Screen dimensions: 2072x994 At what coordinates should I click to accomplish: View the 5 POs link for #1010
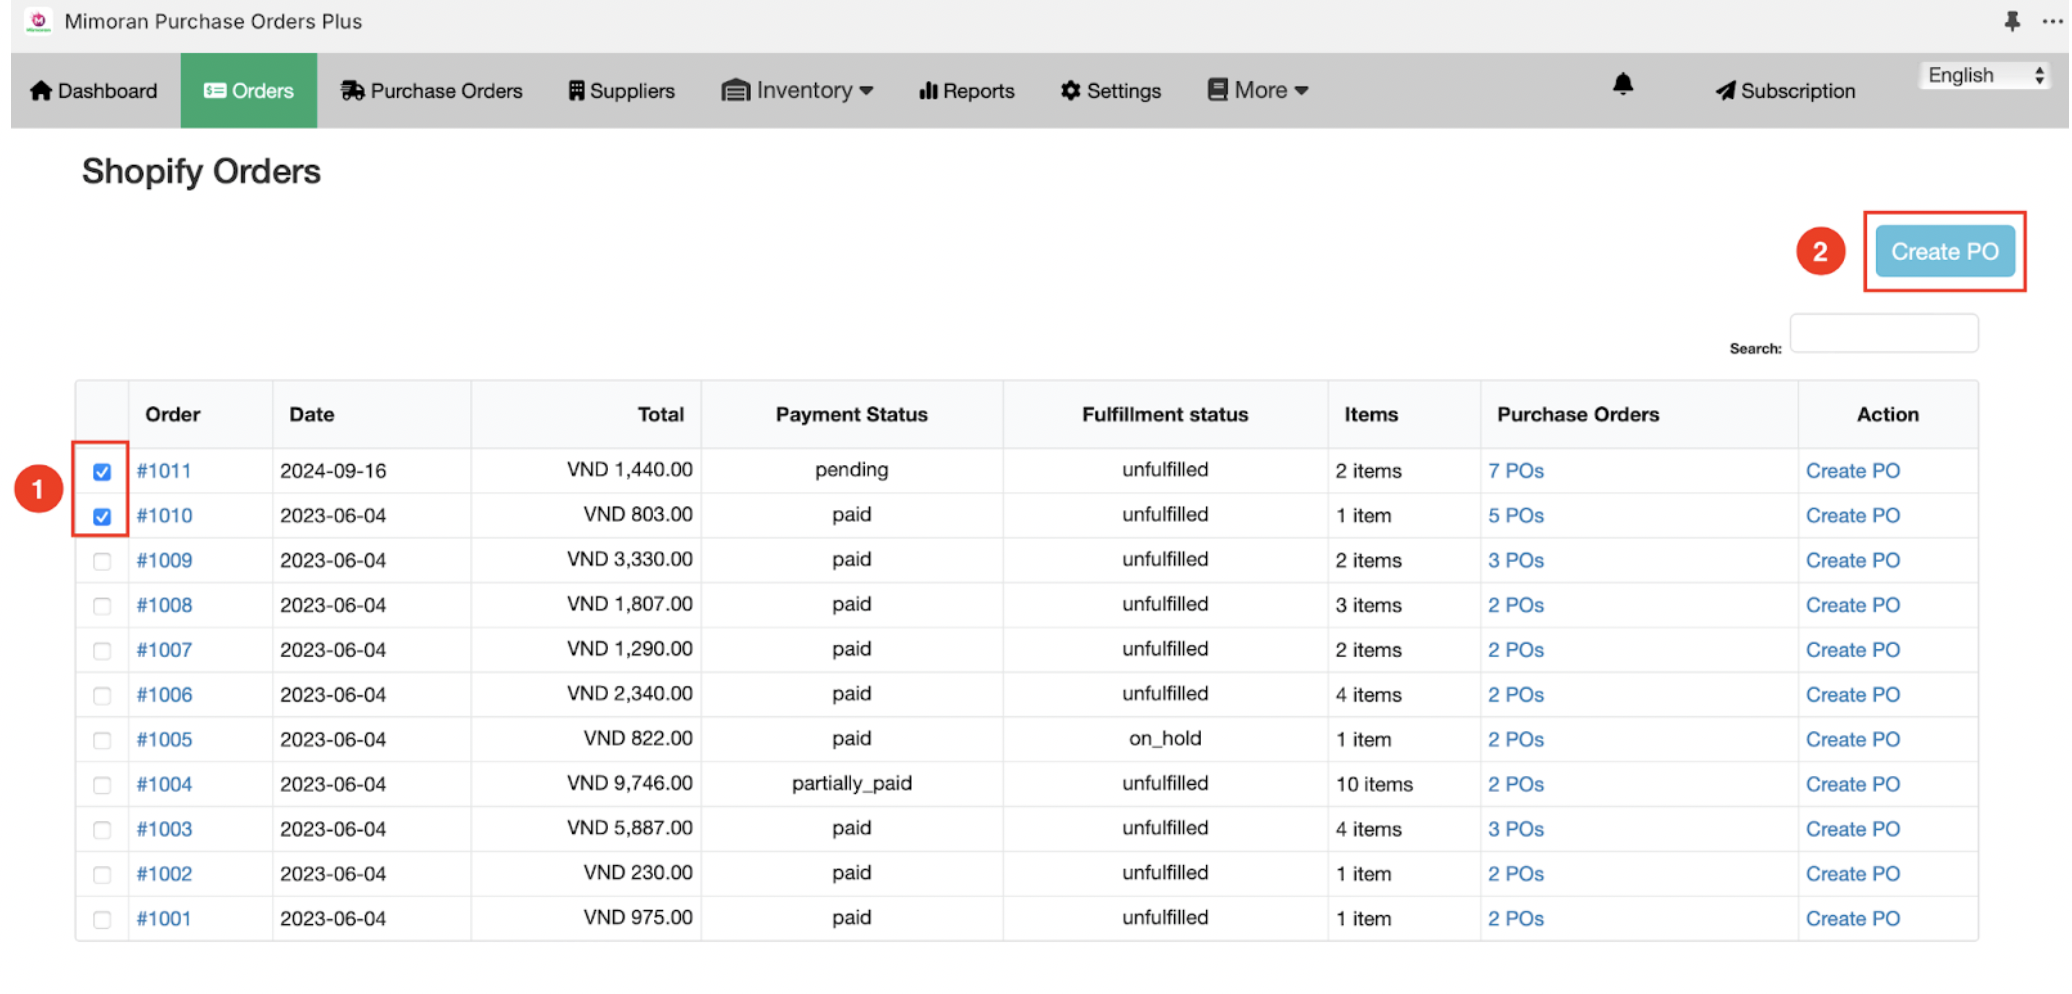click(1516, 516)
